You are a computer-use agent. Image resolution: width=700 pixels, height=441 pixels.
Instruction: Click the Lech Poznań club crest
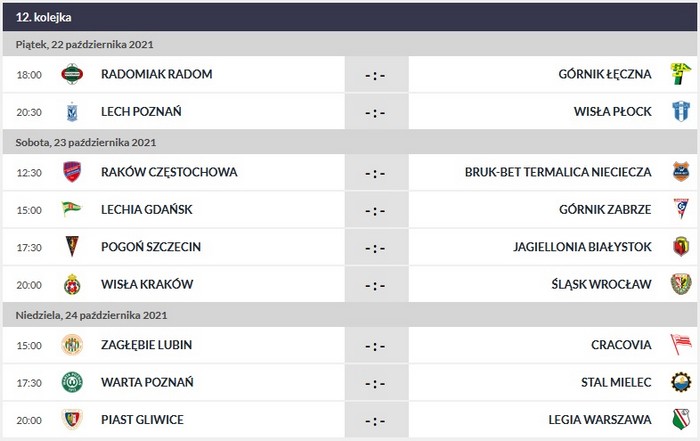(x=71, y=111)
